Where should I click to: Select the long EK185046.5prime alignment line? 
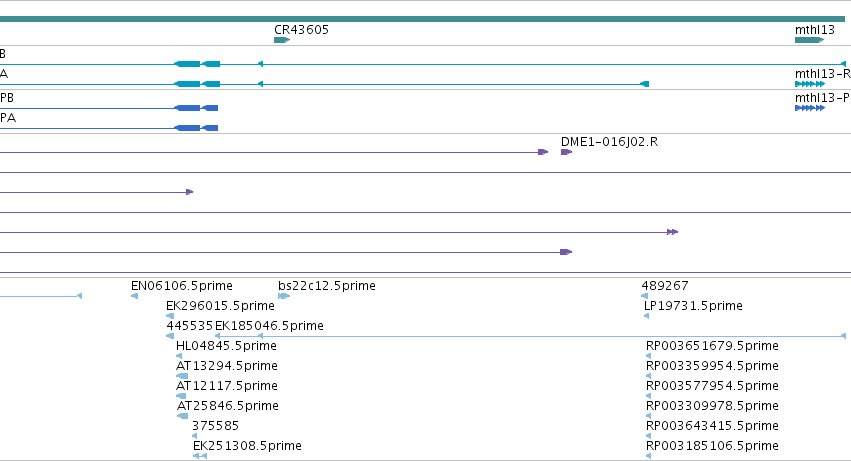(x=530, y=336)
